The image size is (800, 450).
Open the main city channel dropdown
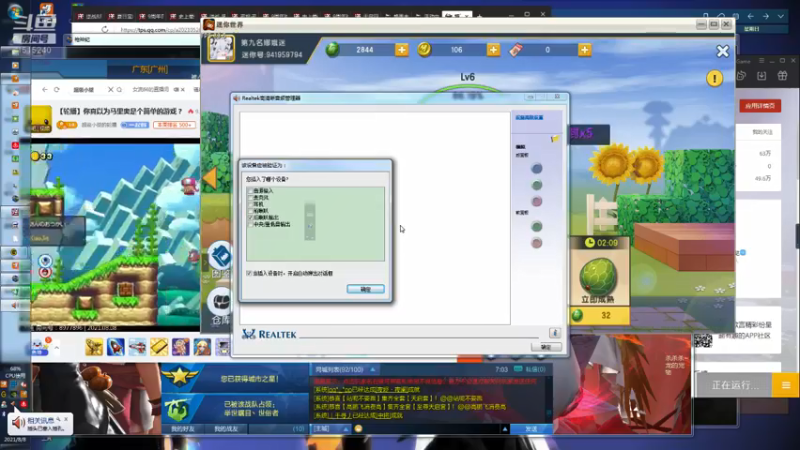330,429
